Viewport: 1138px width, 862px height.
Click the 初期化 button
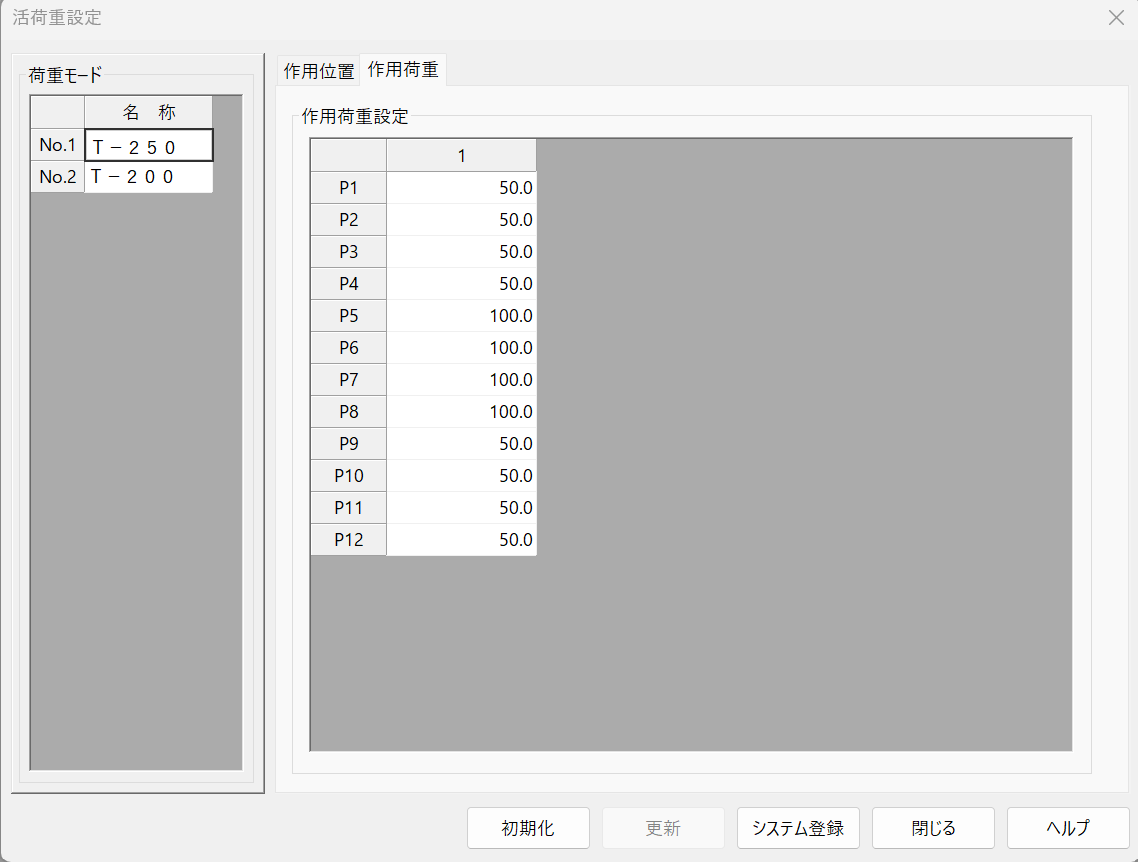tap(528, 828)
